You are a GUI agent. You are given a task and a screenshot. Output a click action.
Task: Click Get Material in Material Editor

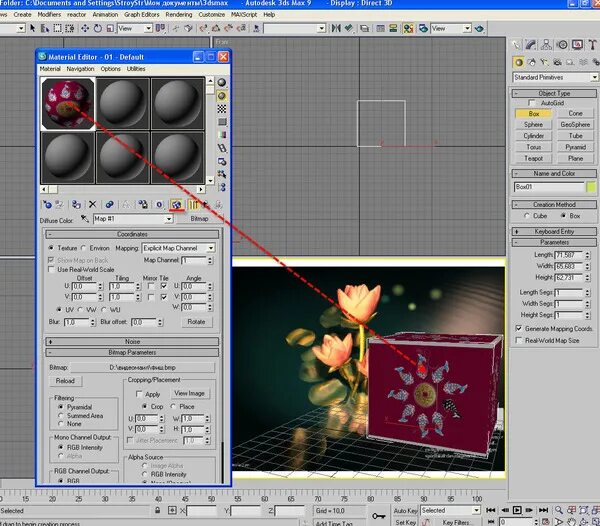point(47,205)
